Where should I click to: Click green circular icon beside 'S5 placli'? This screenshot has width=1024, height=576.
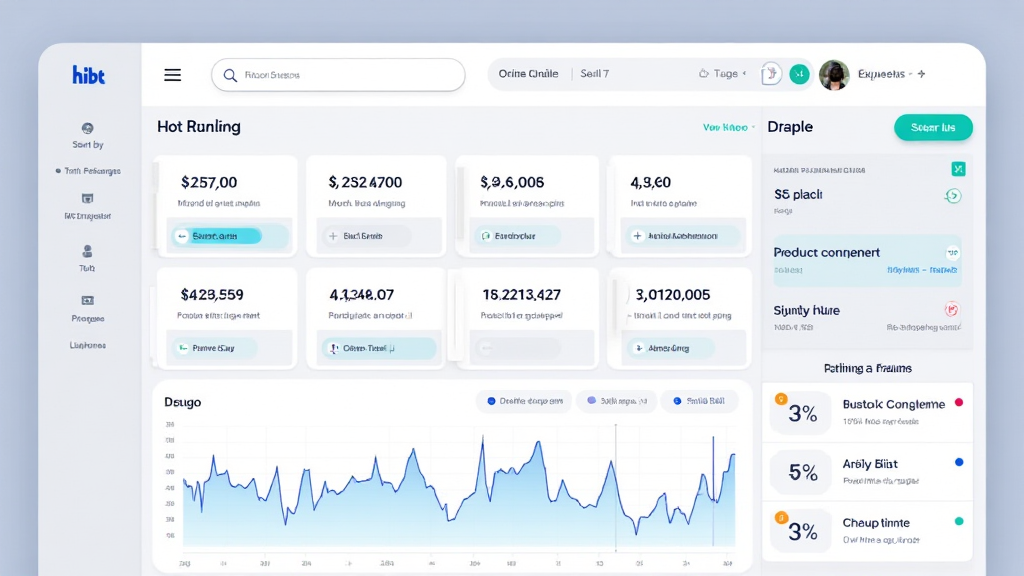952,196
